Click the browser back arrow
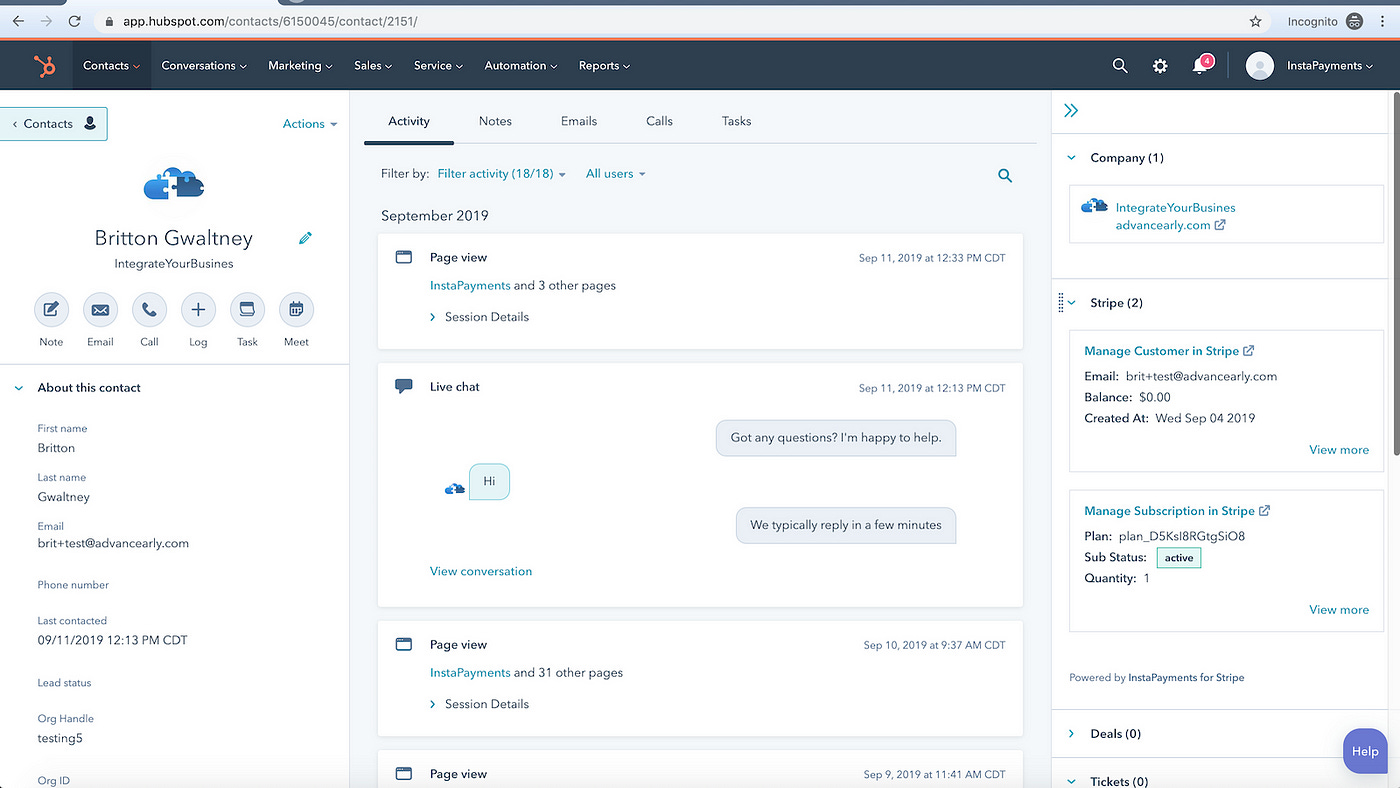 [x=18, y=20]
